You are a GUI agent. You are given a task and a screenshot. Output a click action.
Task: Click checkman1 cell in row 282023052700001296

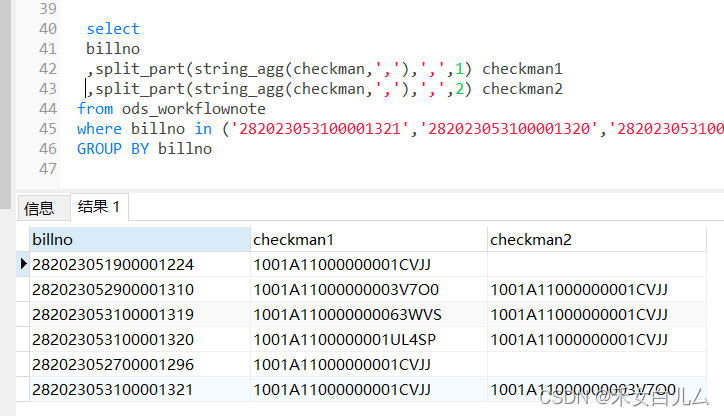coord(368,364)
